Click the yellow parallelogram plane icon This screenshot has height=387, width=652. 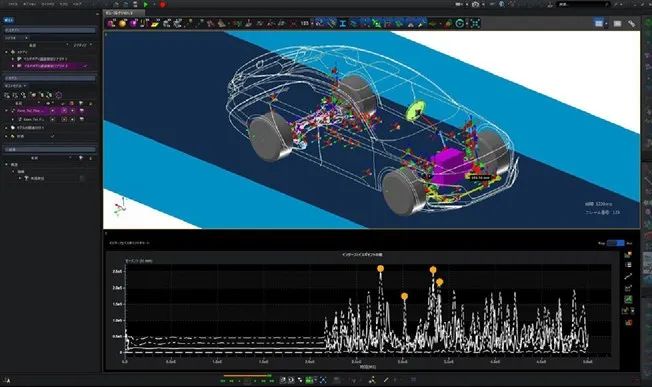155,24
